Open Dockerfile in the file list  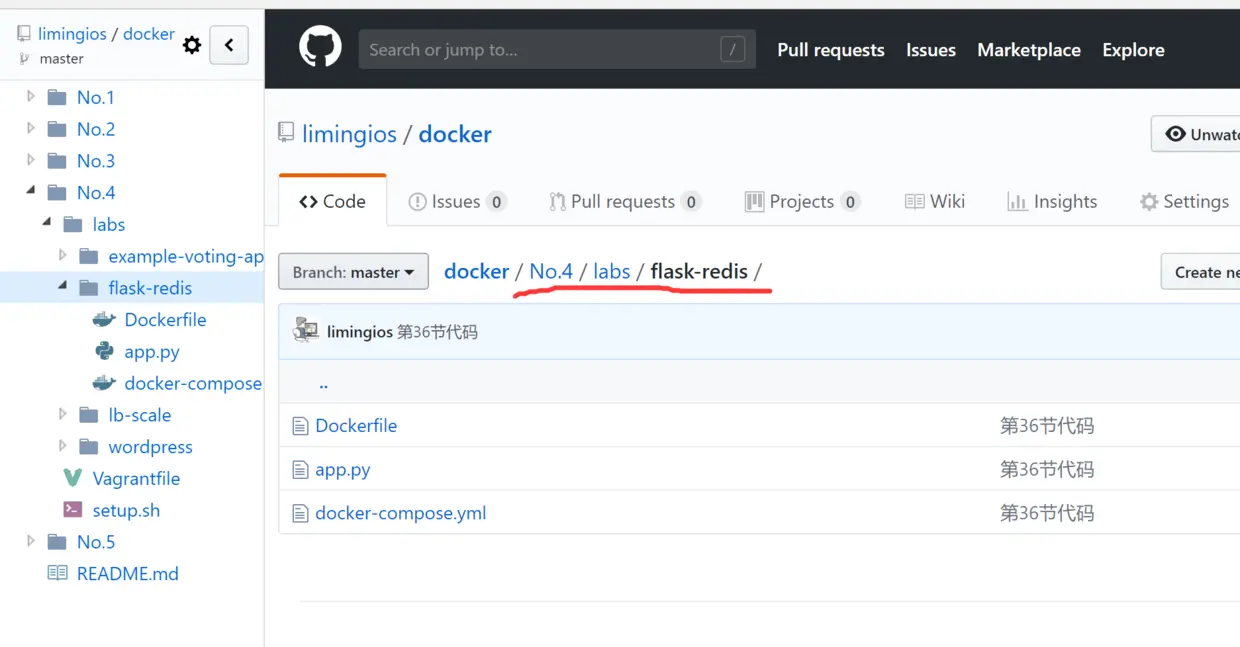[356, 426]
